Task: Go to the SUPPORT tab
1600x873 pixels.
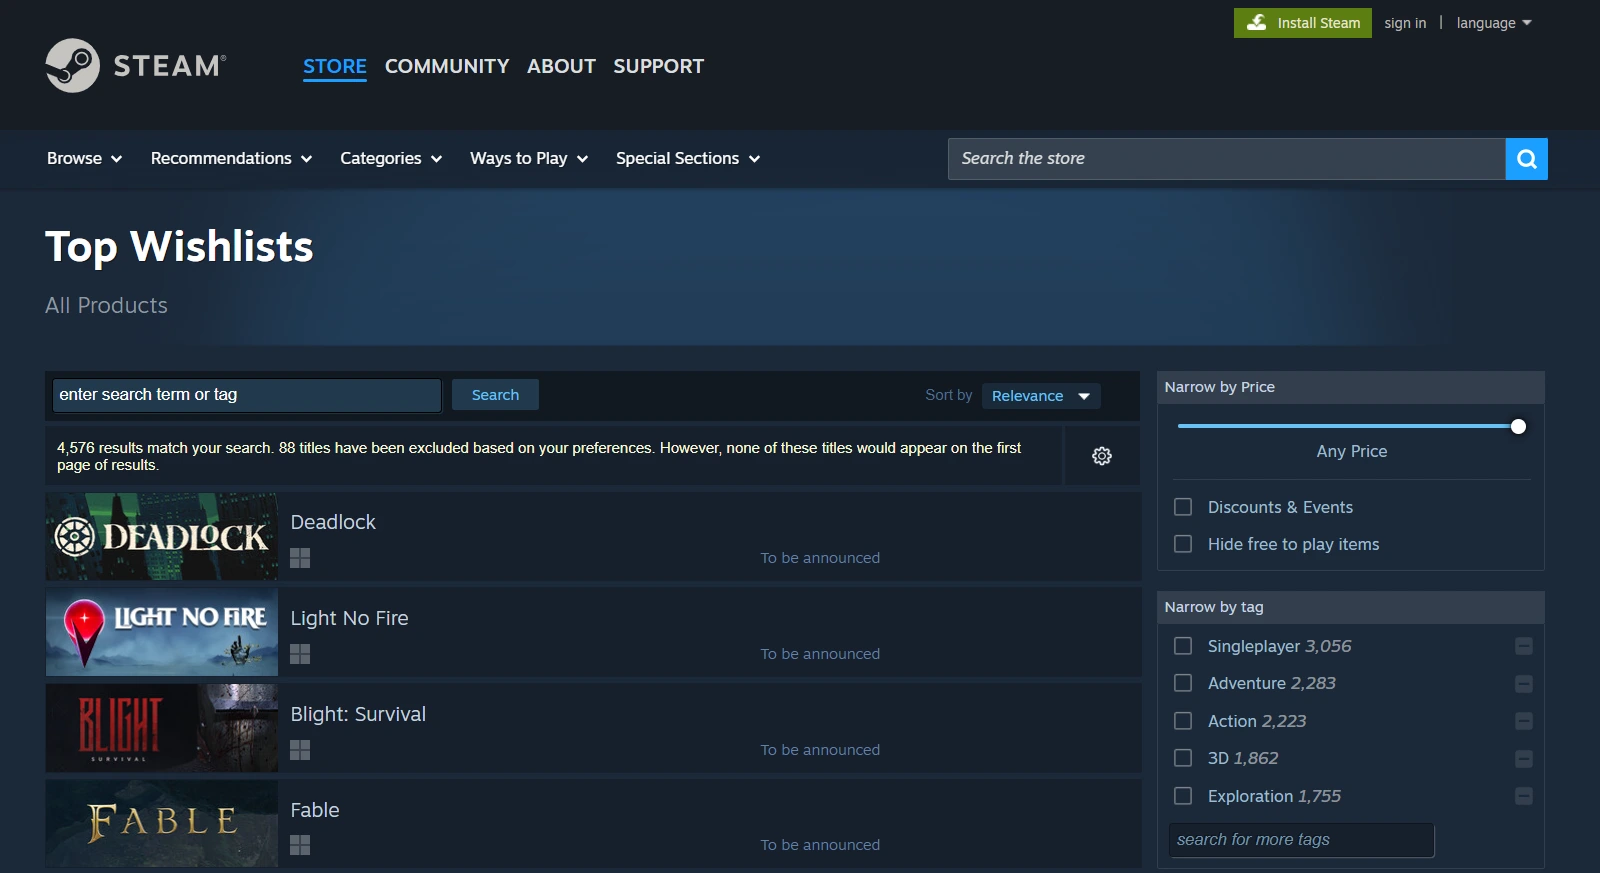Action: click(x=659, y=66)
